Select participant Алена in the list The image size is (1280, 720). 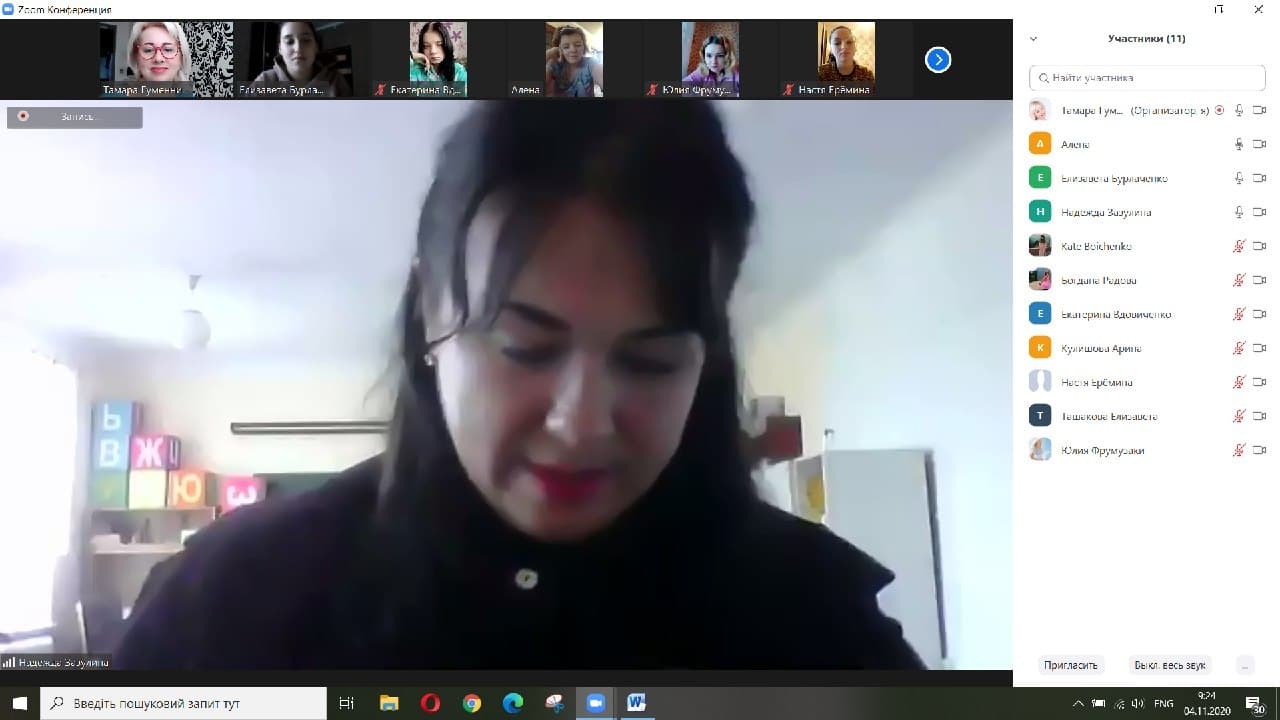(1147, 144)
